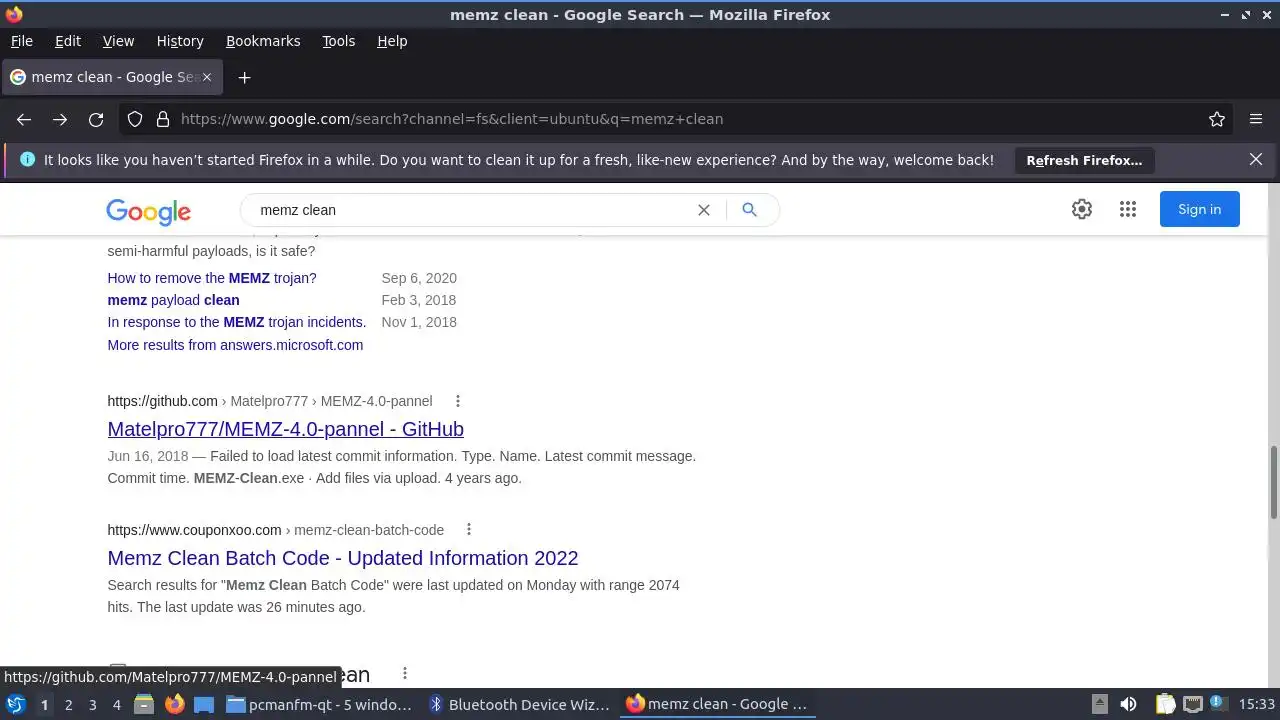The width and height of the screenshot is (1280, 720).
Task: Open Google quick settings gear
Action: (x=1082, y=209)
